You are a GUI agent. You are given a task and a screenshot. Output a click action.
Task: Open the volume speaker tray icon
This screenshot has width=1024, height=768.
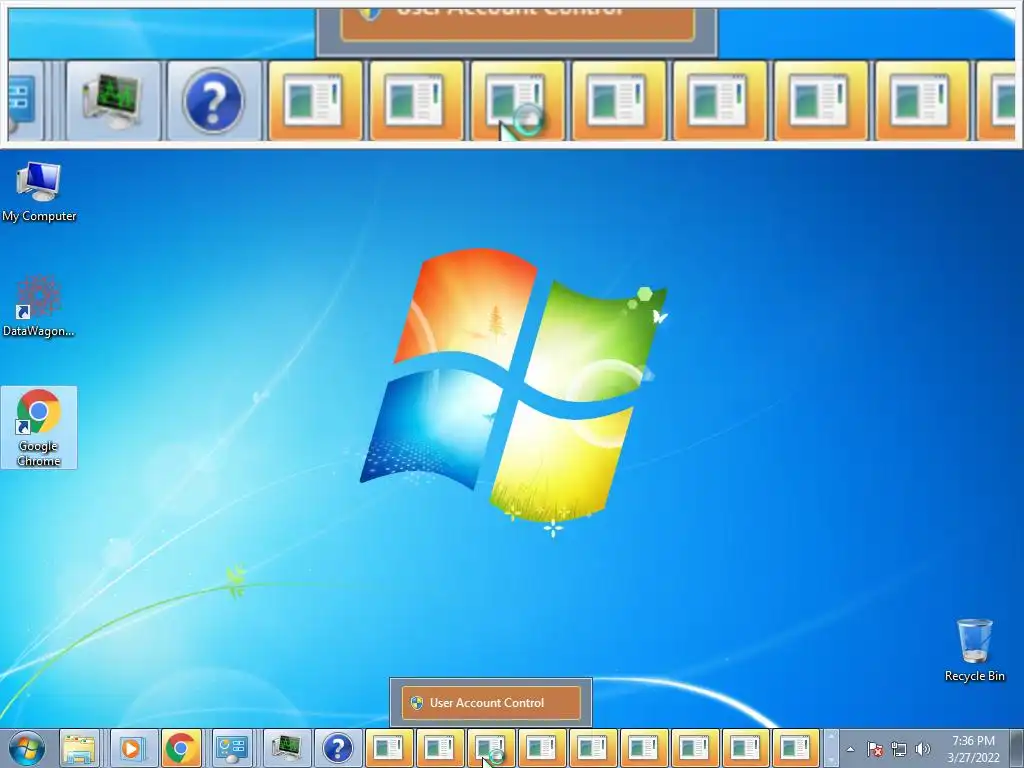(922, 749)
